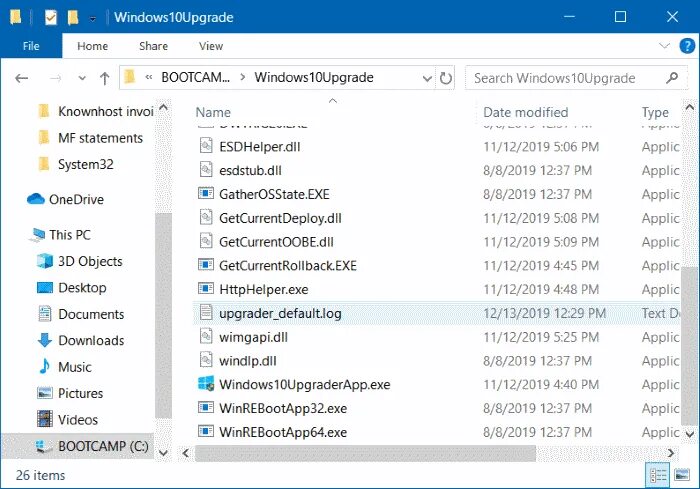Click the navigation pane scroll down arrow
The image size is (700, 489).
coord(163,453)
